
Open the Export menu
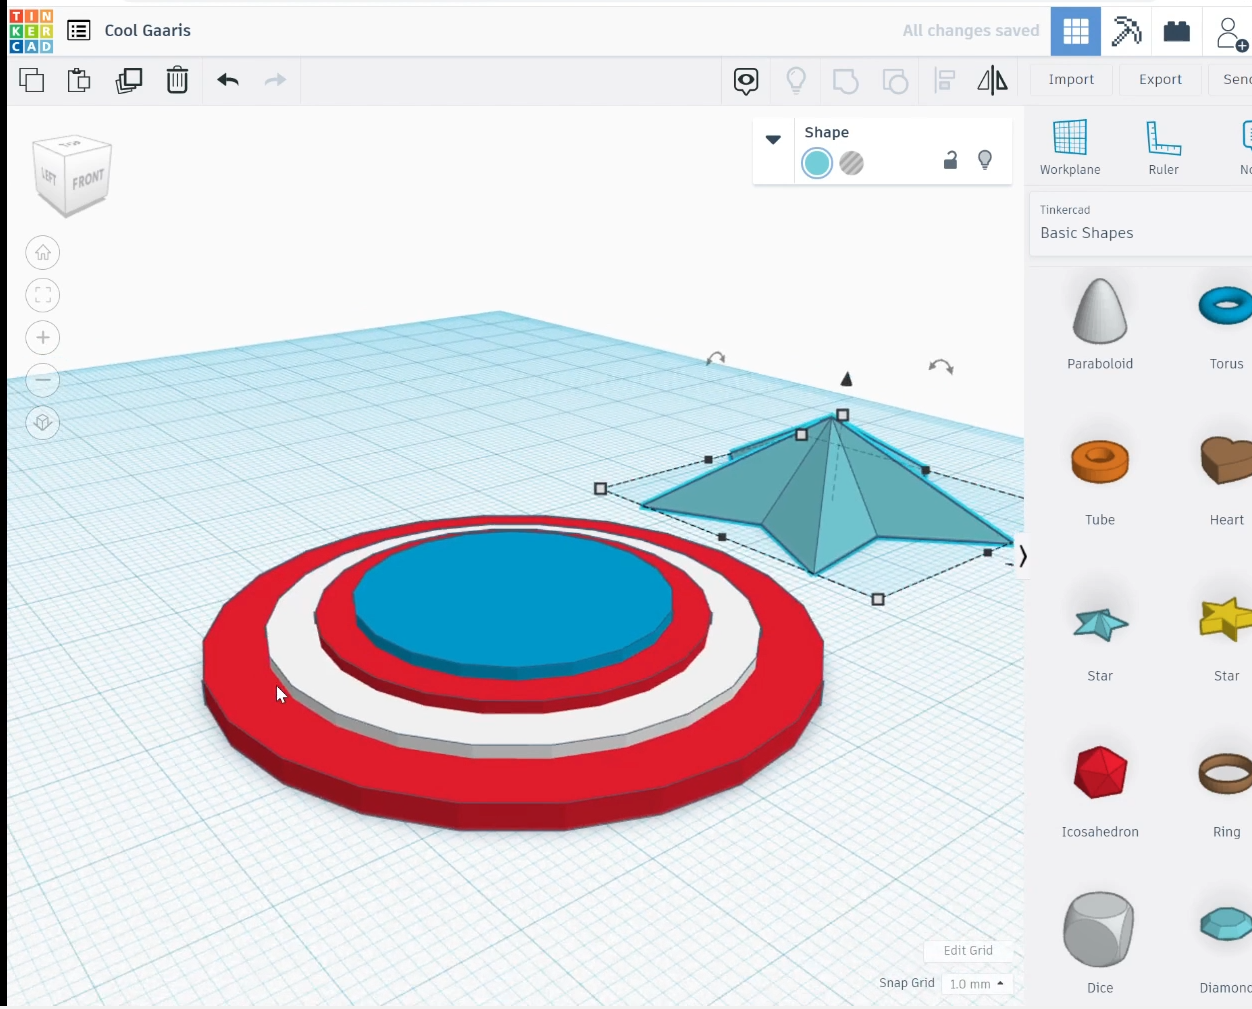point(1160,80)
